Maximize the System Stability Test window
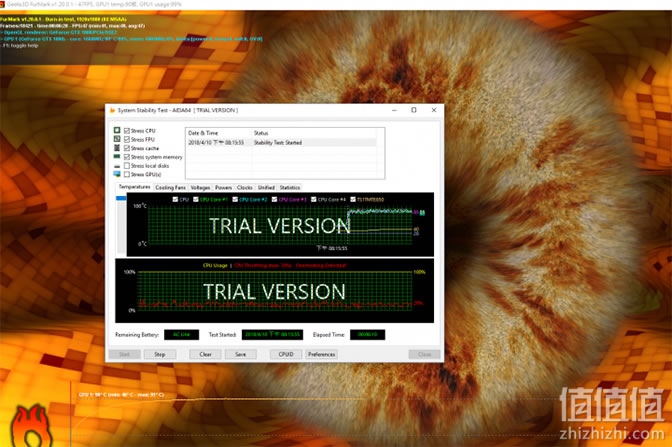 pyautogui.click(x=414, y=110)
